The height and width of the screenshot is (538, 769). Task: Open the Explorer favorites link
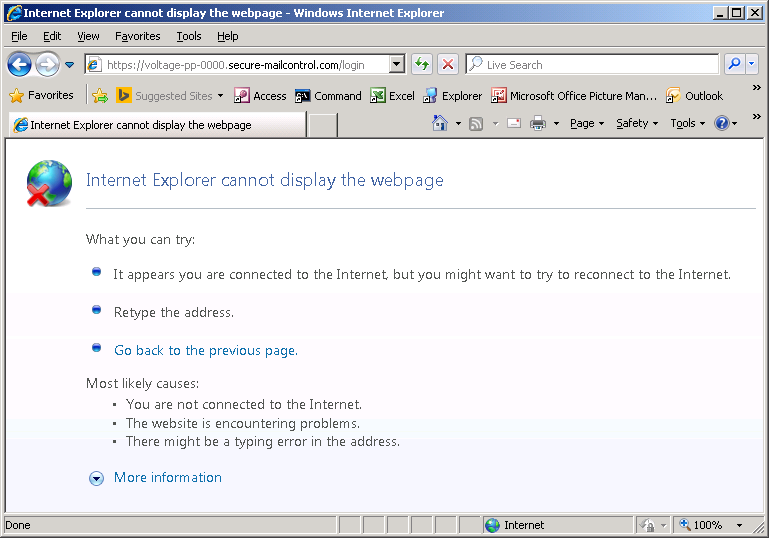[453, 96]
